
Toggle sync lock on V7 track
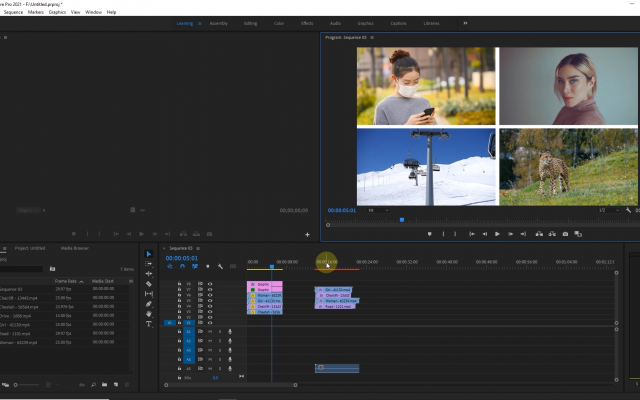tap(200, 289)
